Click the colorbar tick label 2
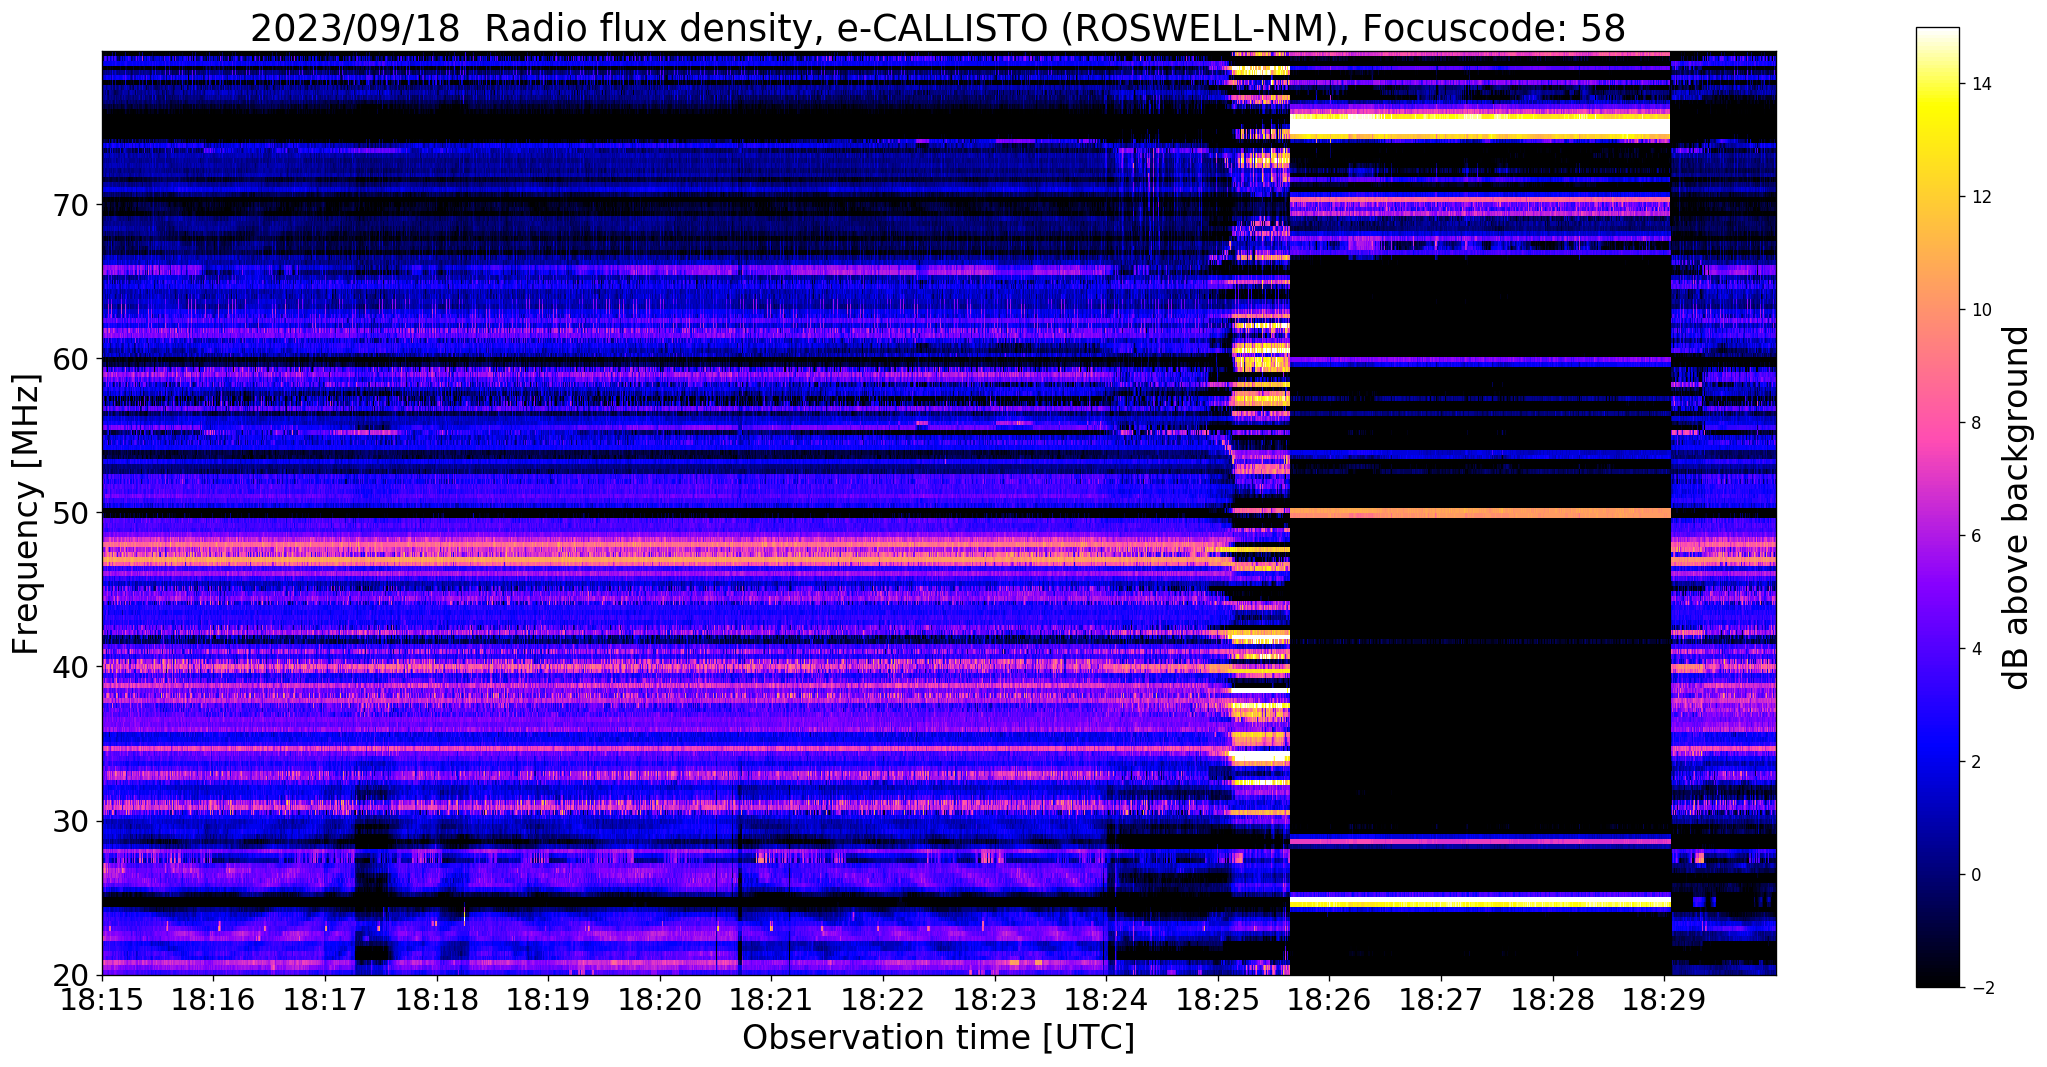The width and height of the screenshot is (2047, 1067). (x=1975, y=762)
